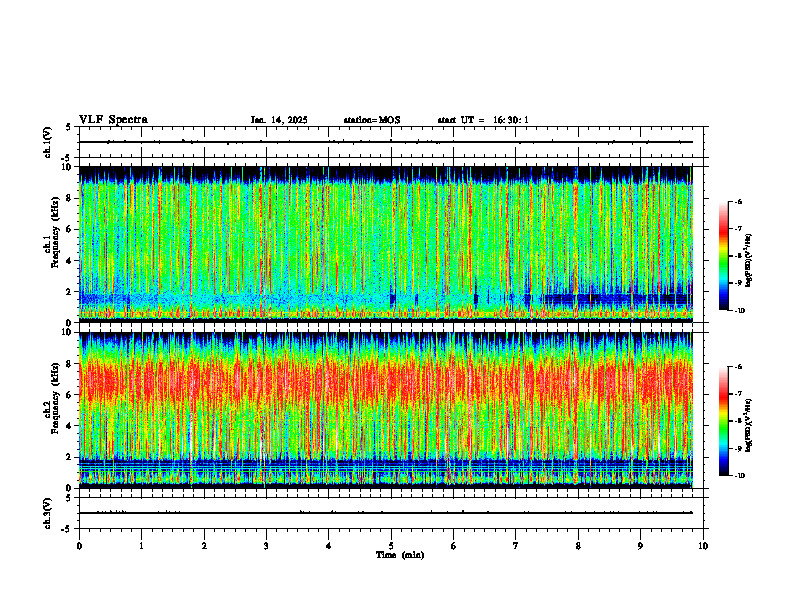Click the ch.1 color bar log(PSD) label
792x612 pixels.
(748, 260)
